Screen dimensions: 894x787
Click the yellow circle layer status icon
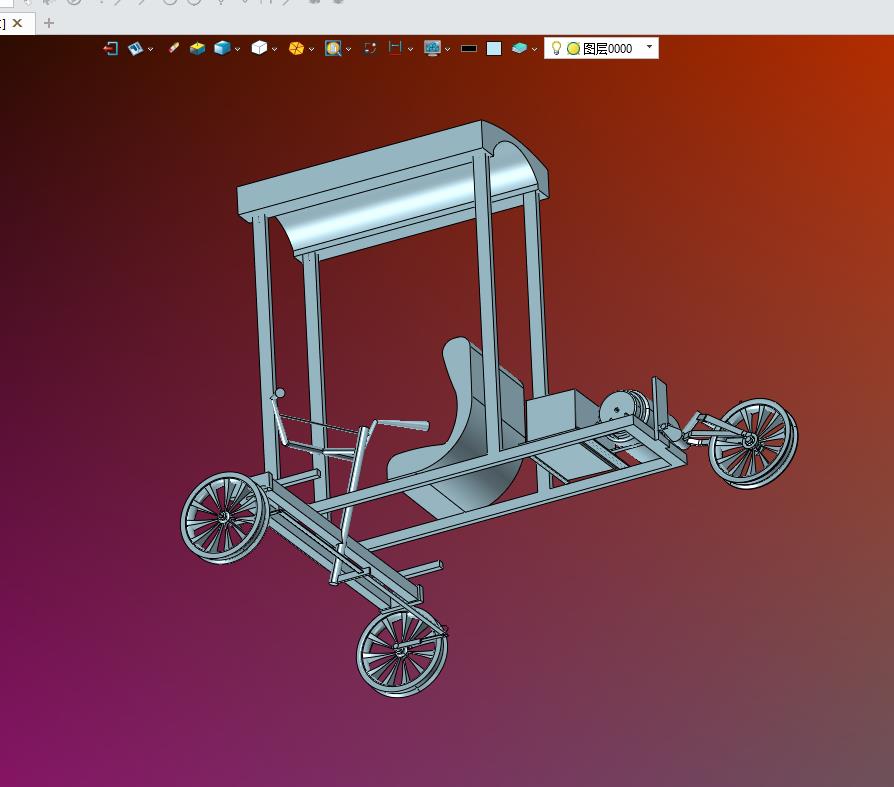(574, 48)
